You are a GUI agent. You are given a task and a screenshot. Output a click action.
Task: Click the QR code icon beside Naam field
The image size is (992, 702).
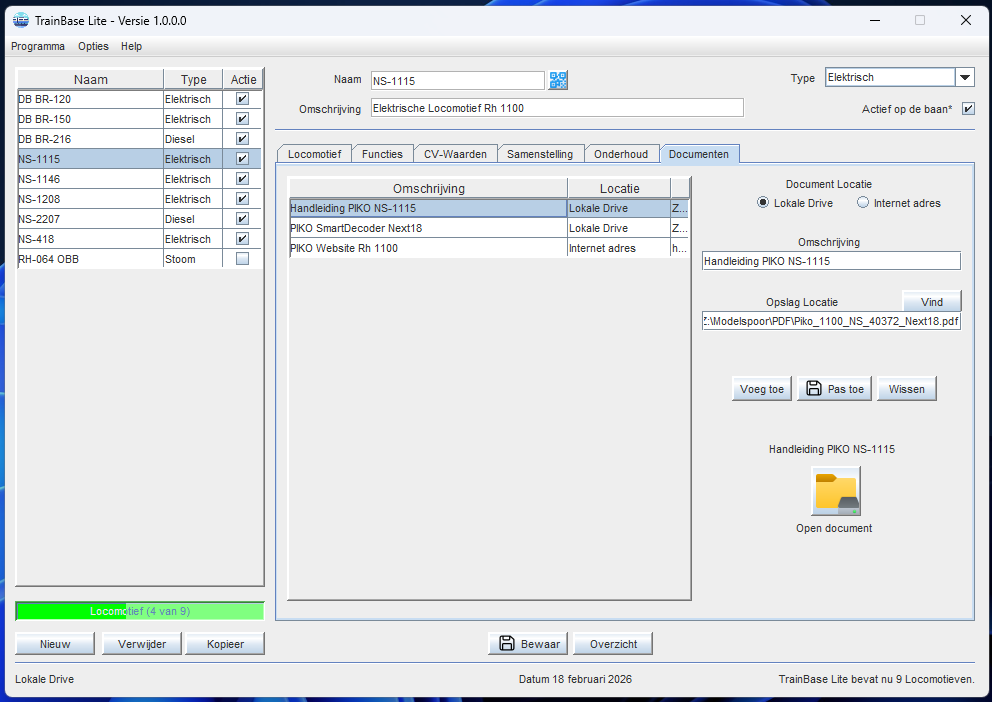coord(558,80)
